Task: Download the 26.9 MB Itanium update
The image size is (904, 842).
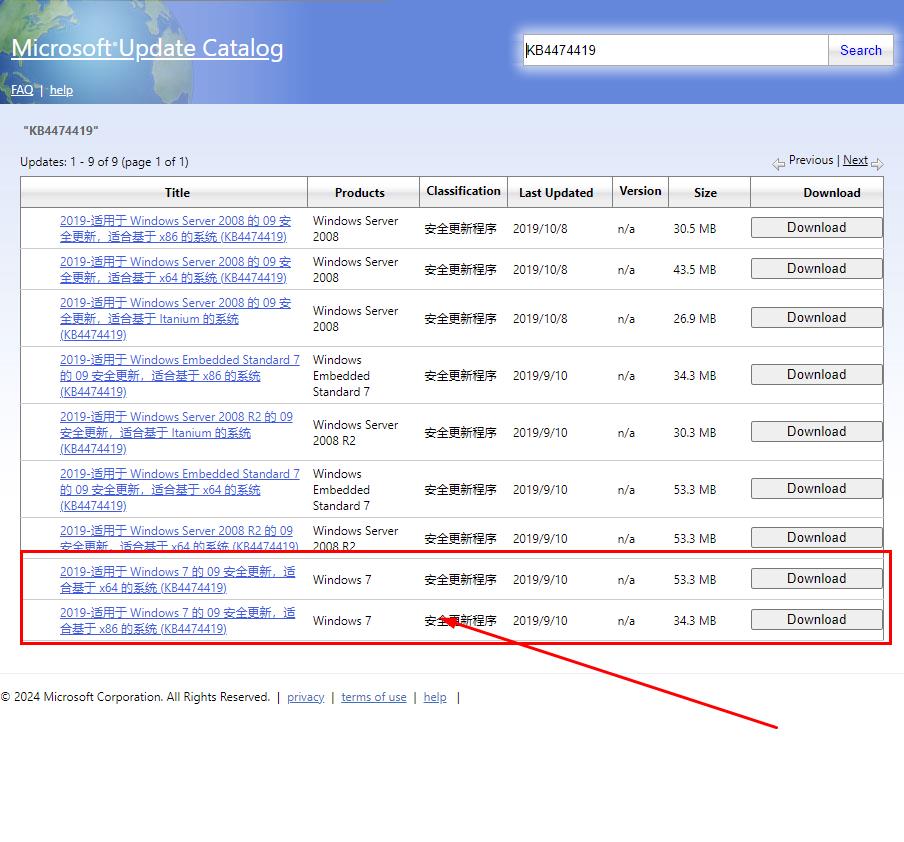Action: pyautogui.click(x=816, y=318)
